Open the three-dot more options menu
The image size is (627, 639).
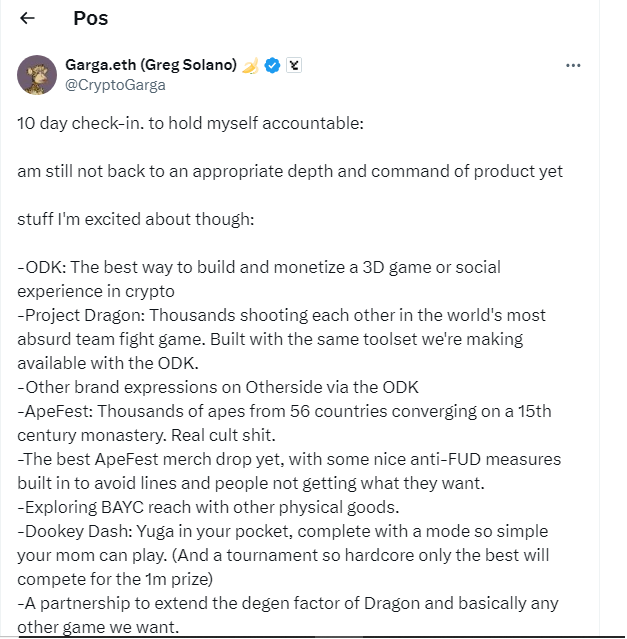573,66
